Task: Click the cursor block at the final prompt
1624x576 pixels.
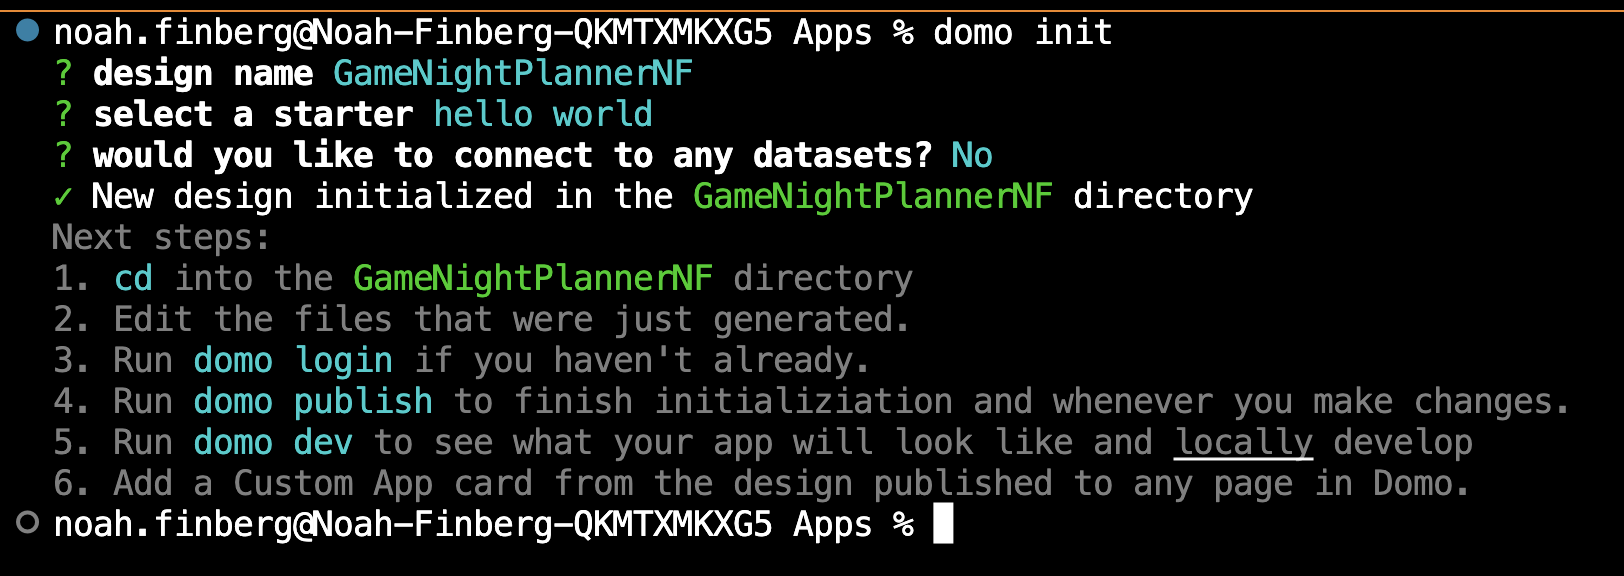Action: [x=943, y=523]
